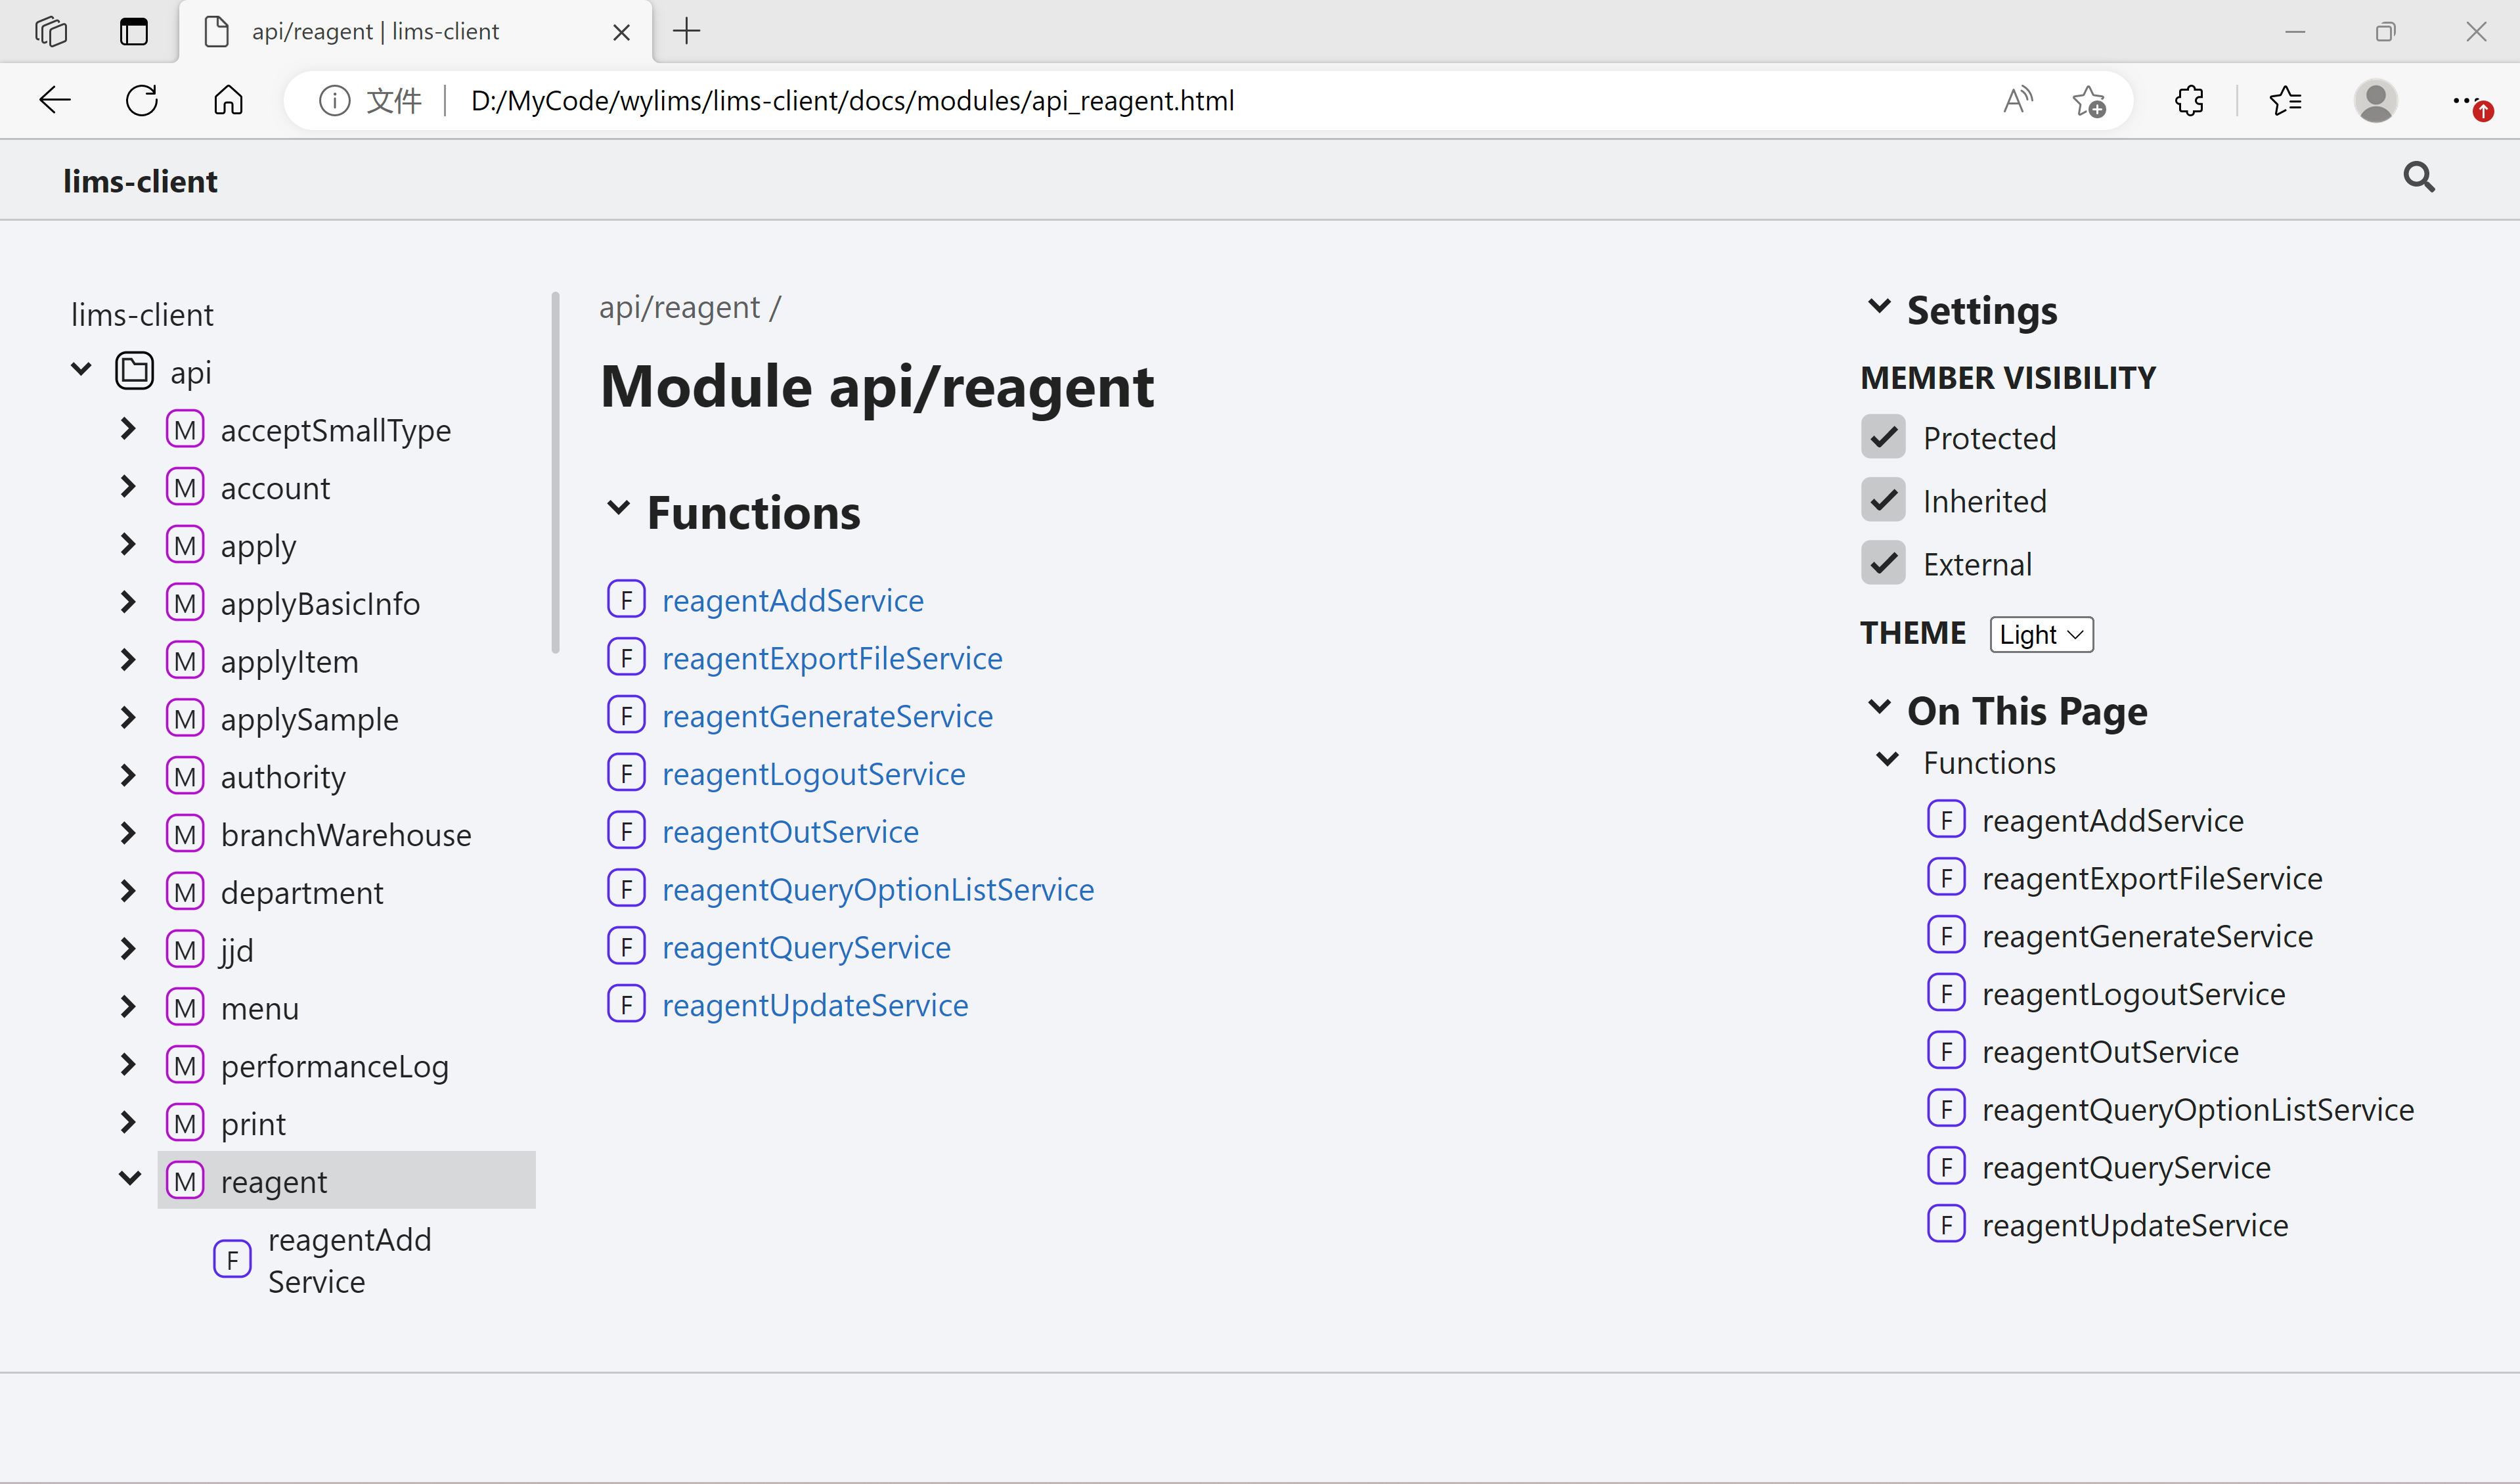Select the api/reagent browser tab

point(375,32)
